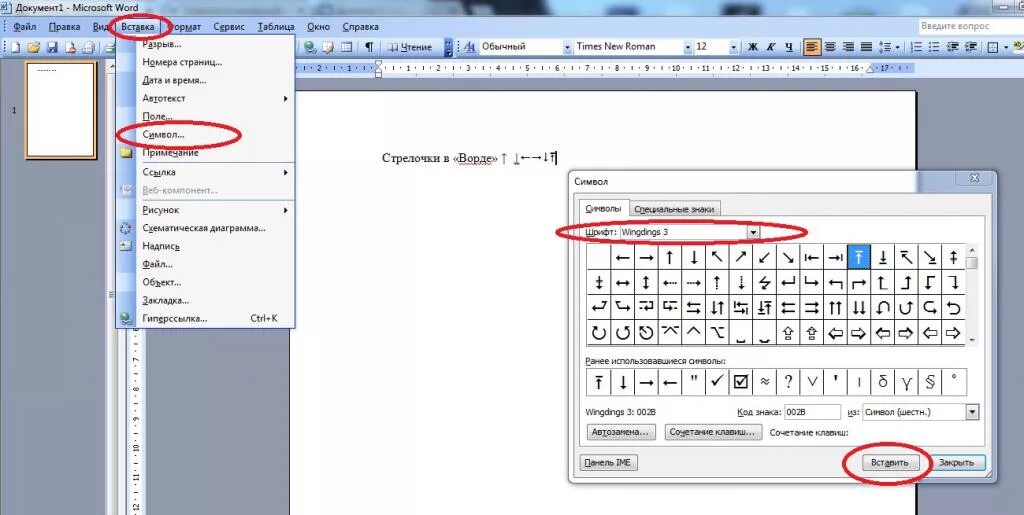The height and width of the screenshot is (515, 1024).
Task: Center the text alignment
Action: 830,47
